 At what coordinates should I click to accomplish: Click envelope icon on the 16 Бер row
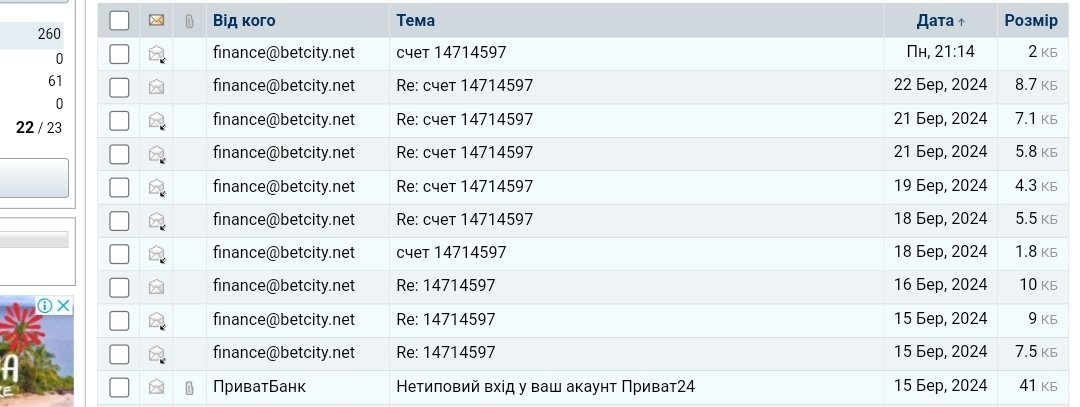[x=156, y=287]
